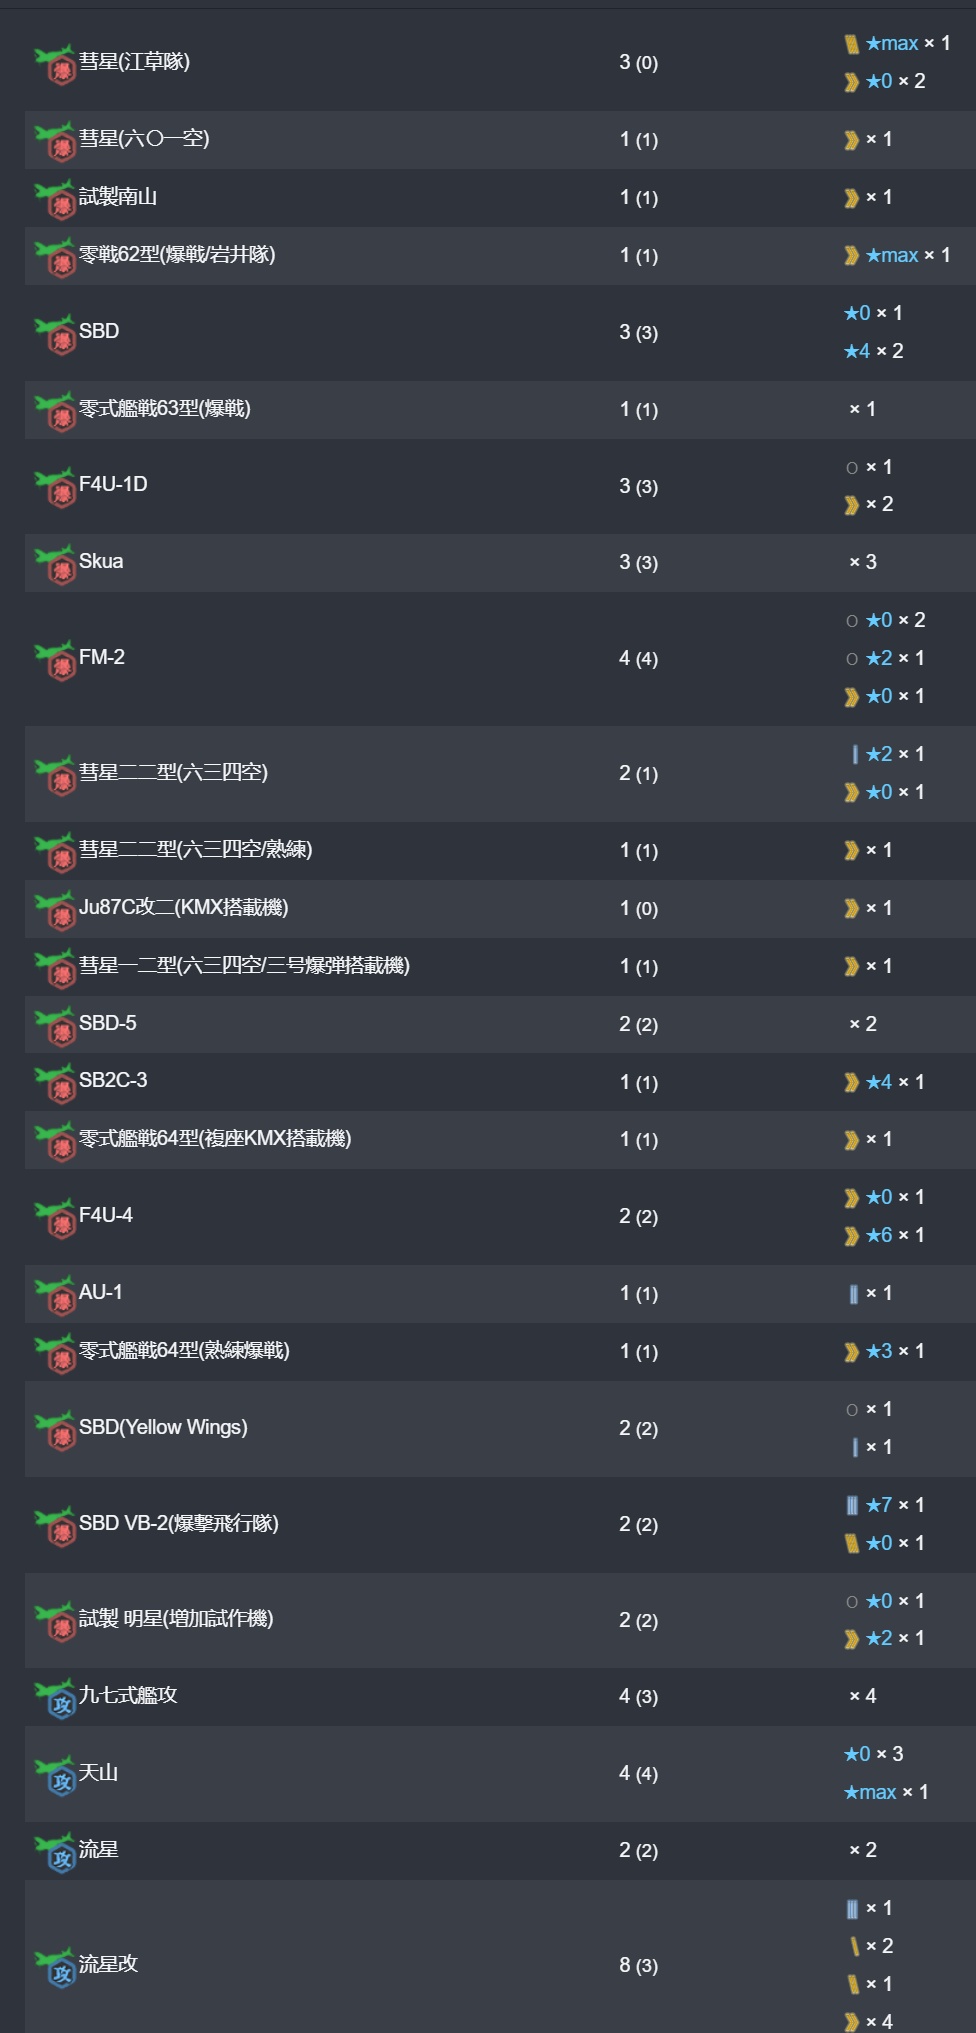Click the ★7 × 1 entry for SBD VB-2
This screenshot has width=976, height=2033.
tap(885, 1505)
